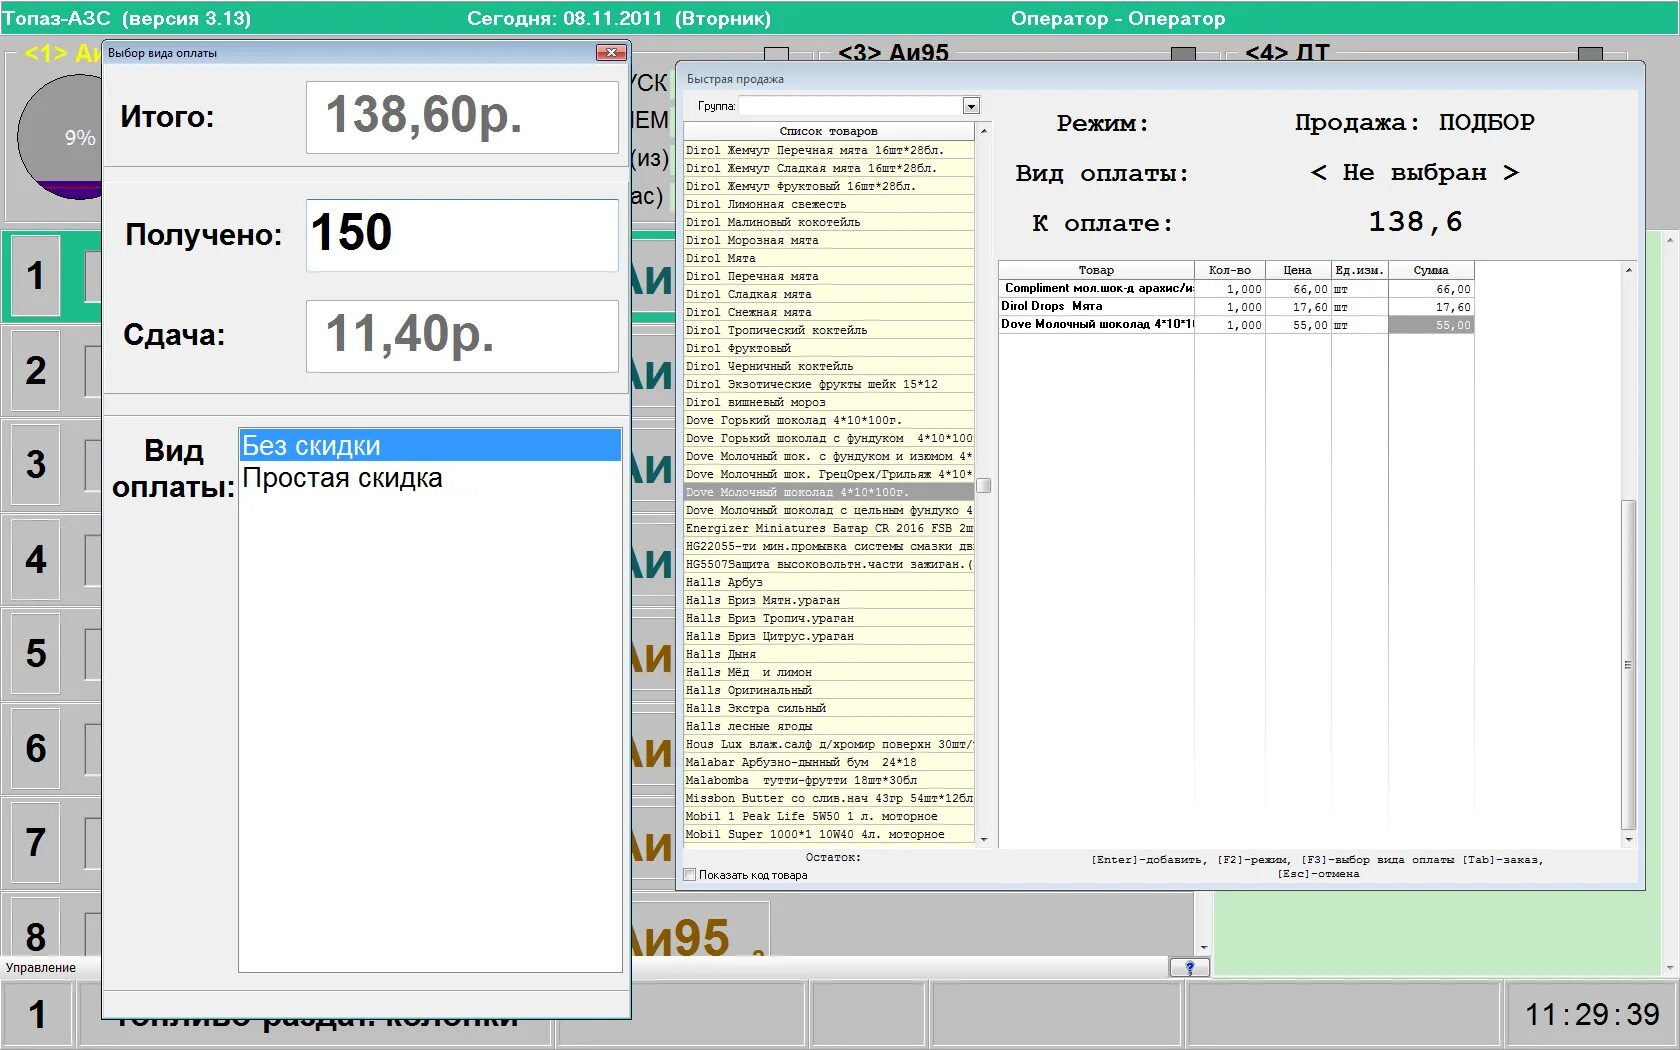Click the <3> Аи95 pump header

pyautogui.click(x=893, y=53)
